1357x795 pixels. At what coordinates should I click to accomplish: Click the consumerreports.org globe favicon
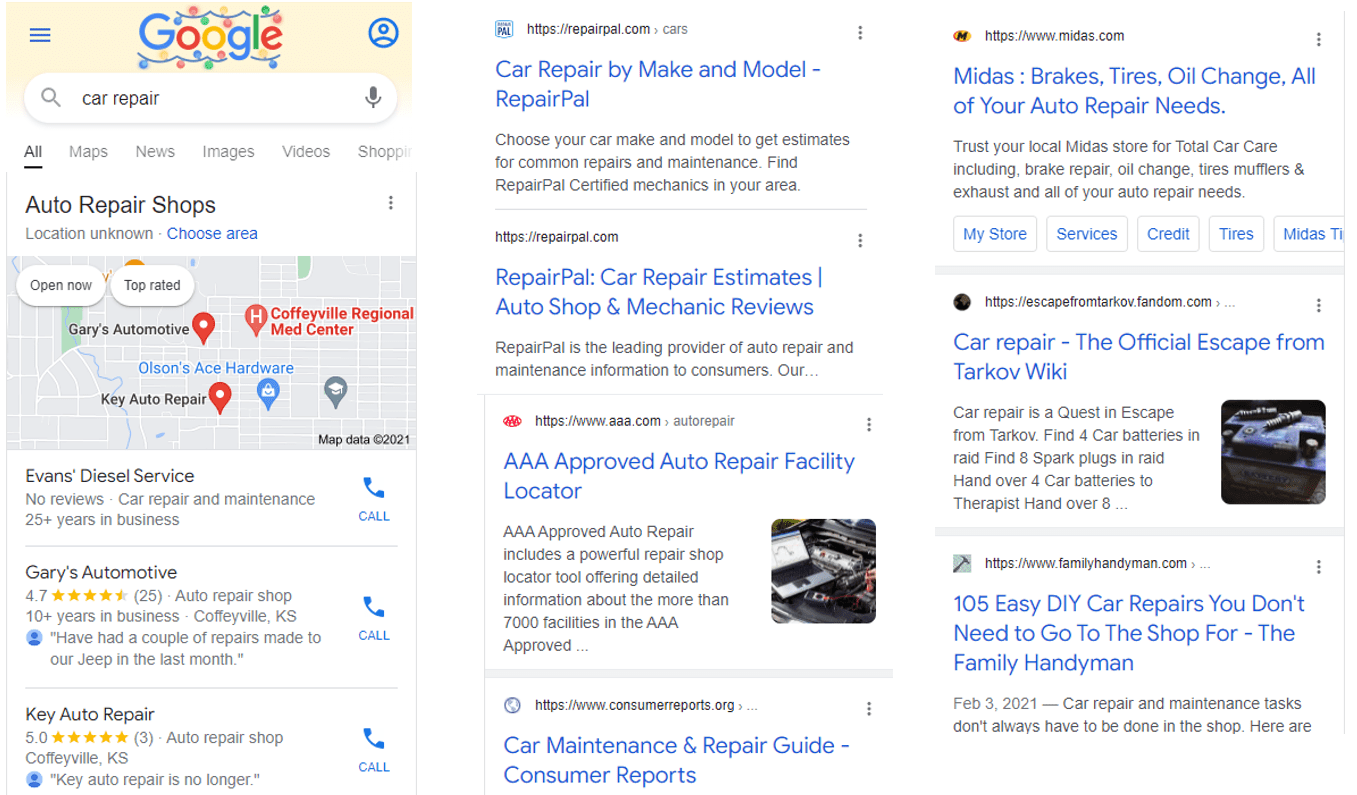pyautogui.click(x=512, y=705)
